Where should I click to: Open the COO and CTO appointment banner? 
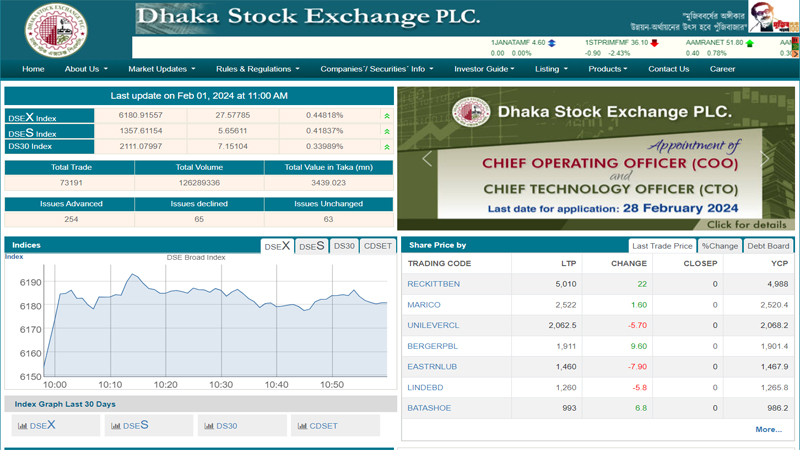(596, 159)
